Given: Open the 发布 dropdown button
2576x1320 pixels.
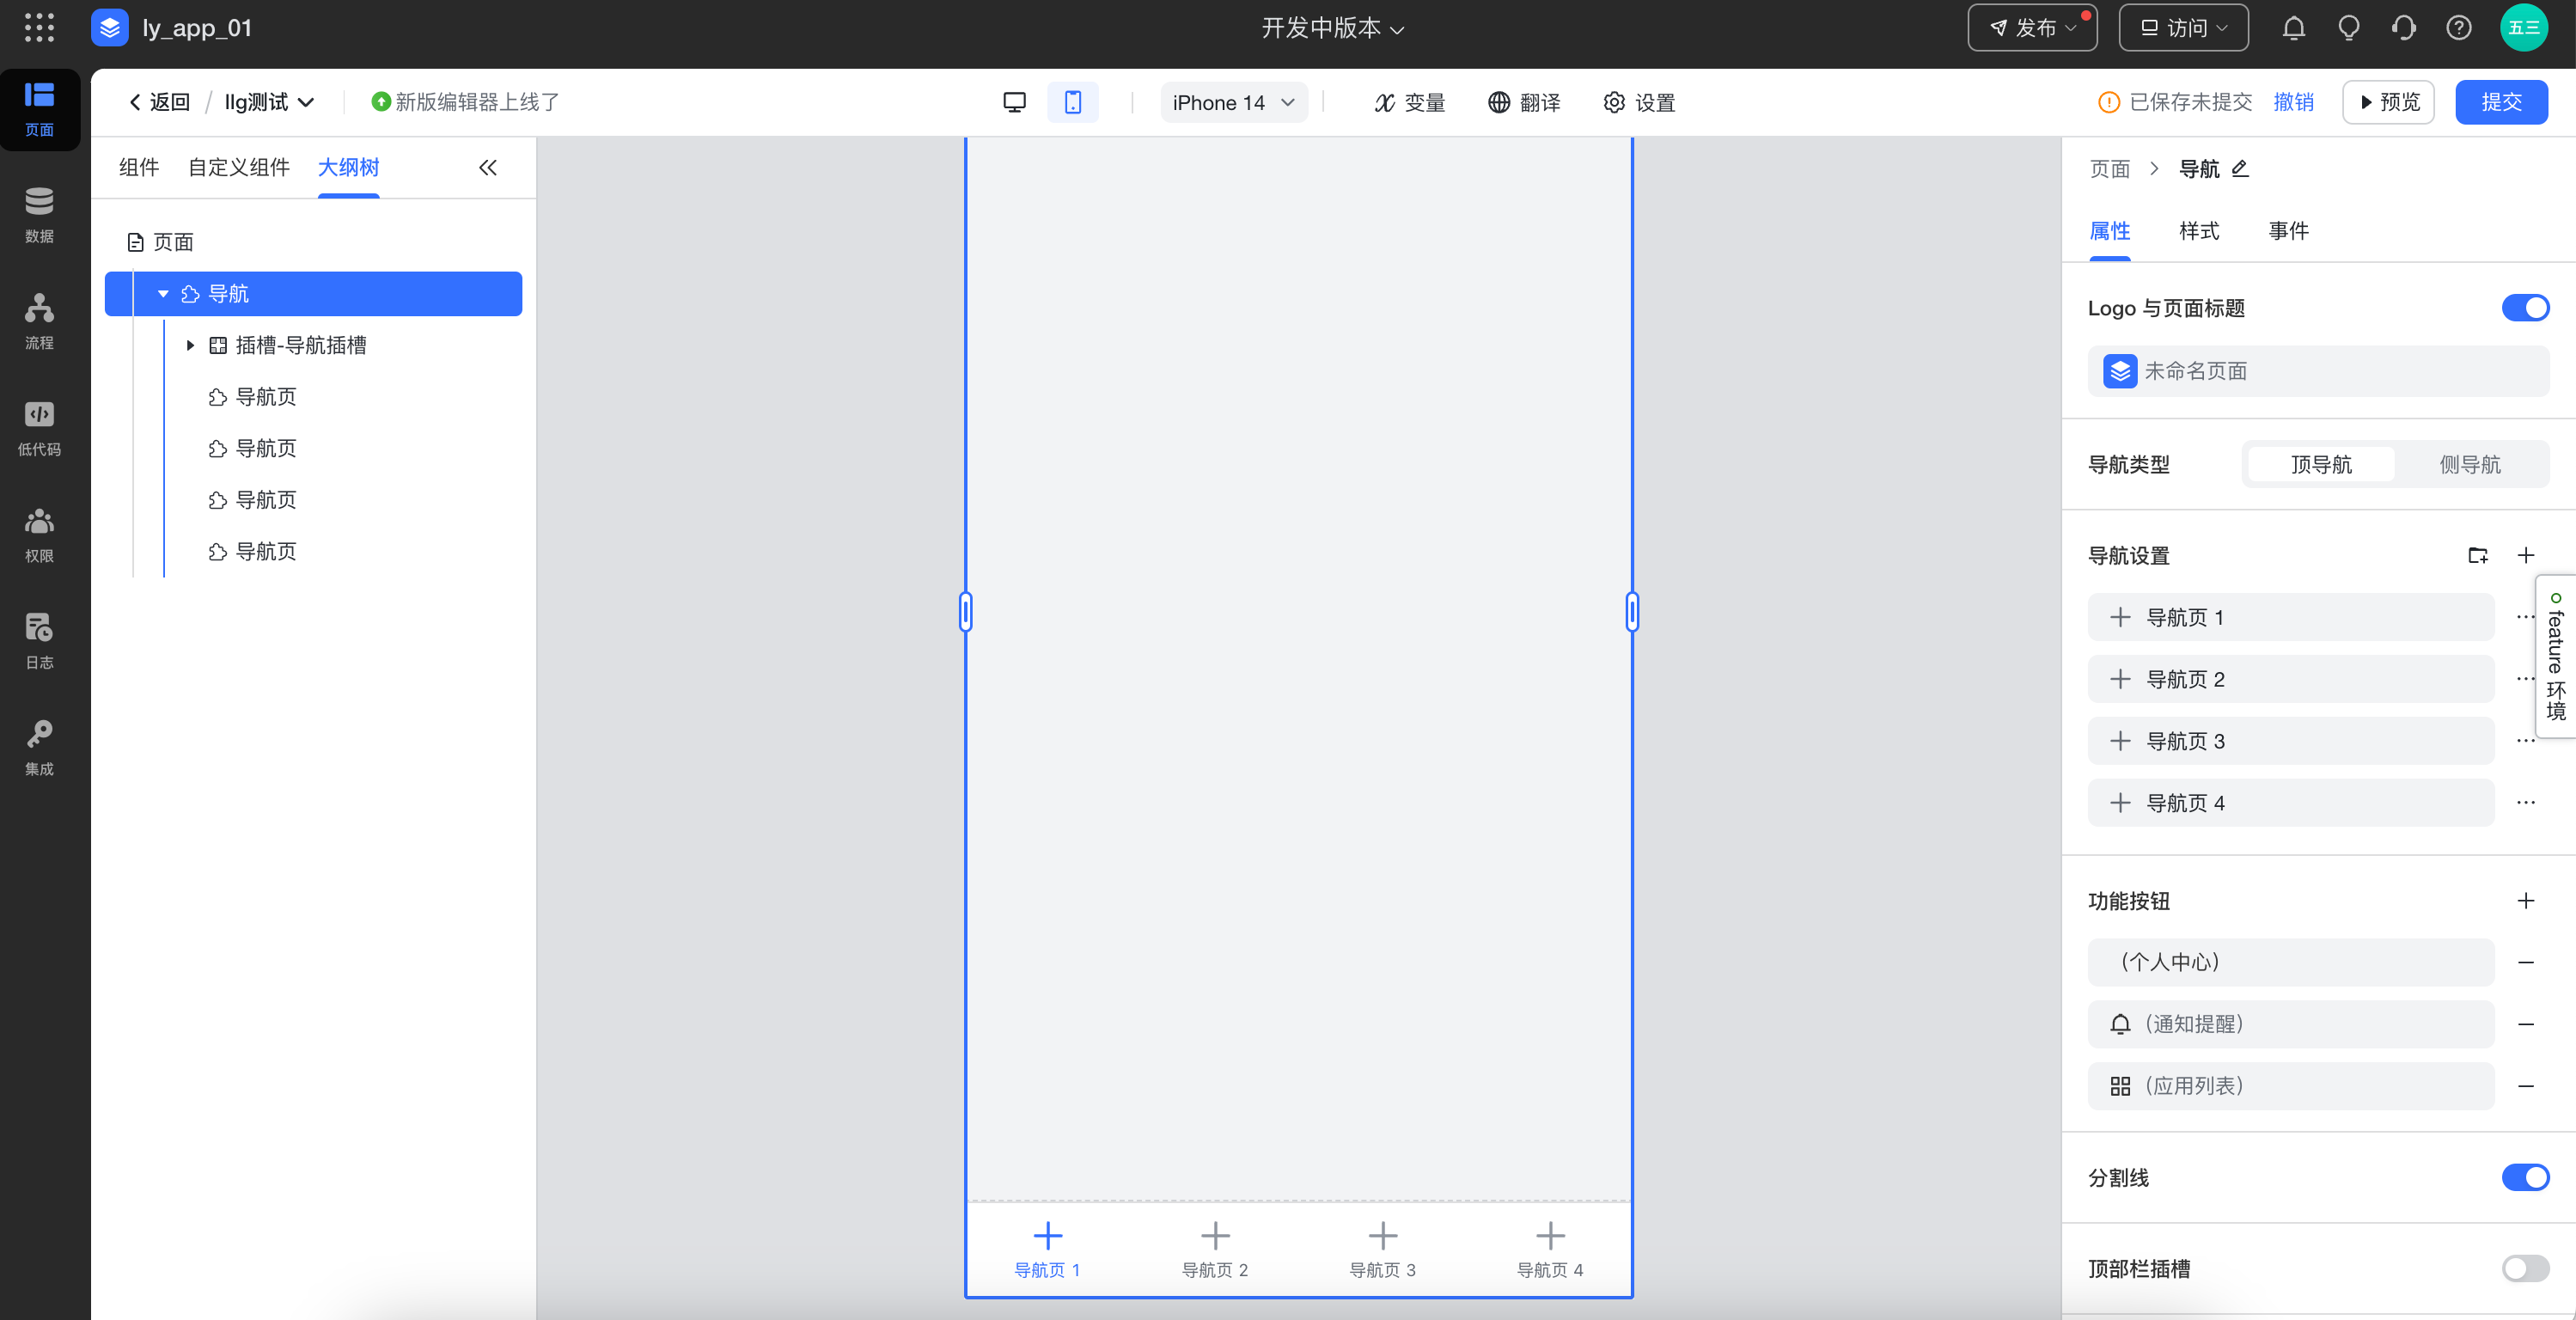Looking at the screenshot, I should [x=2032, y=28].
